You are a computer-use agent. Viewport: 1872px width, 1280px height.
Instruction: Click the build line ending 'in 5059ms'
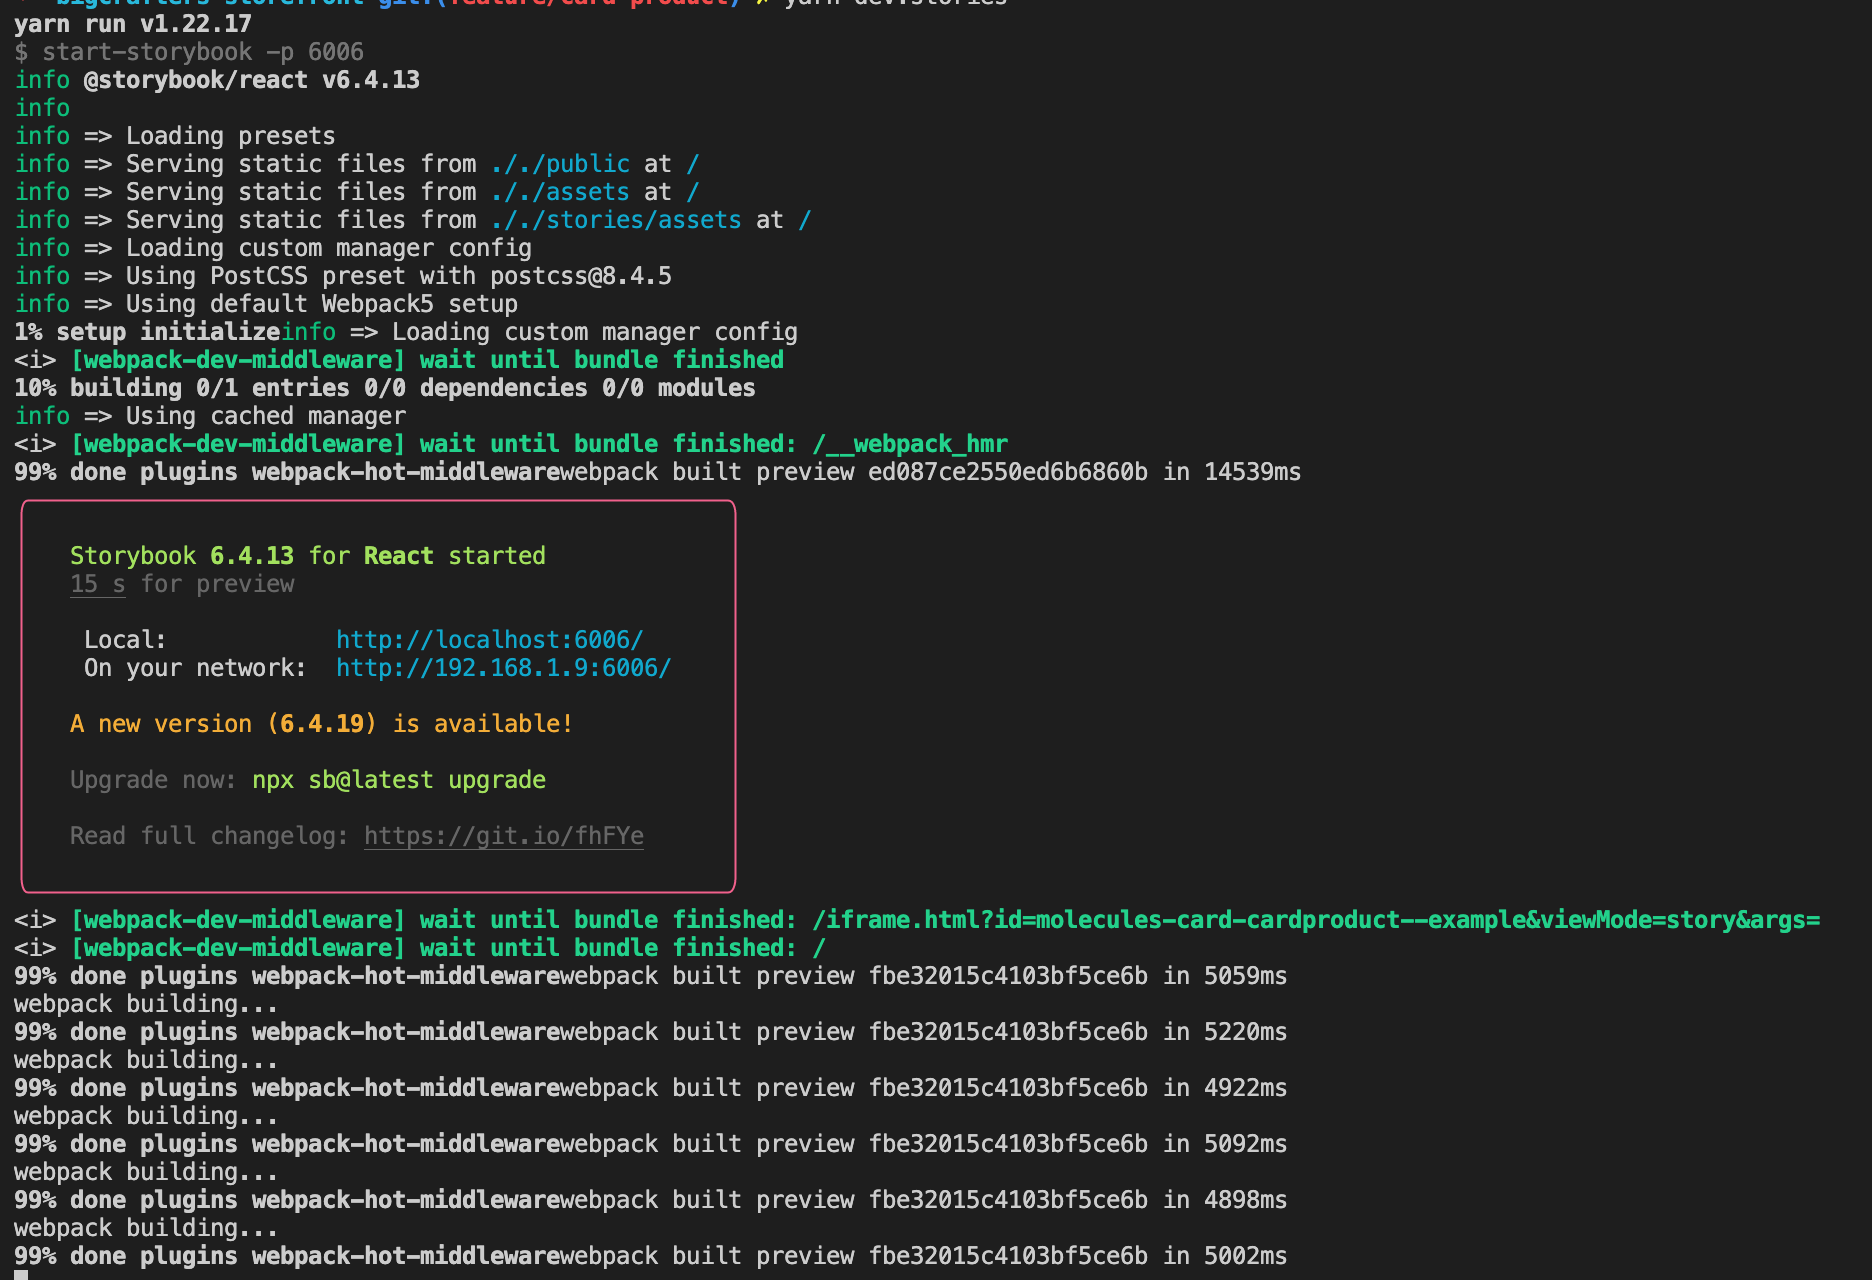[x=651, y=976]
